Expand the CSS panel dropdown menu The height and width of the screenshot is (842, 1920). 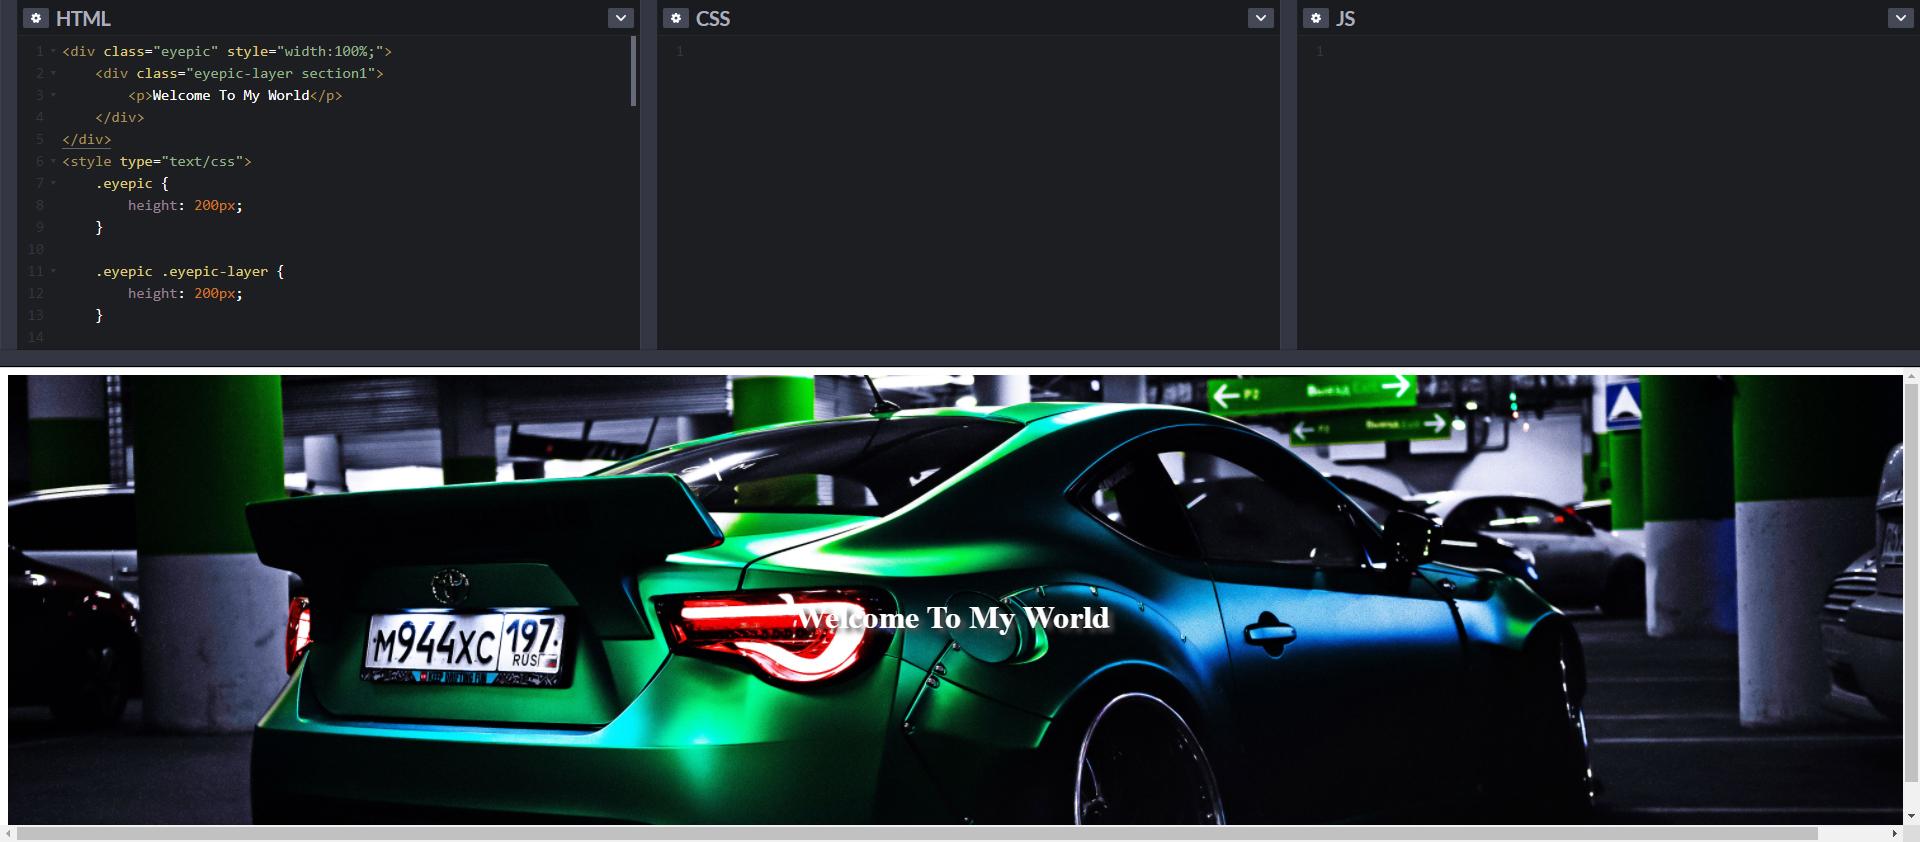tap(1261, 18)
